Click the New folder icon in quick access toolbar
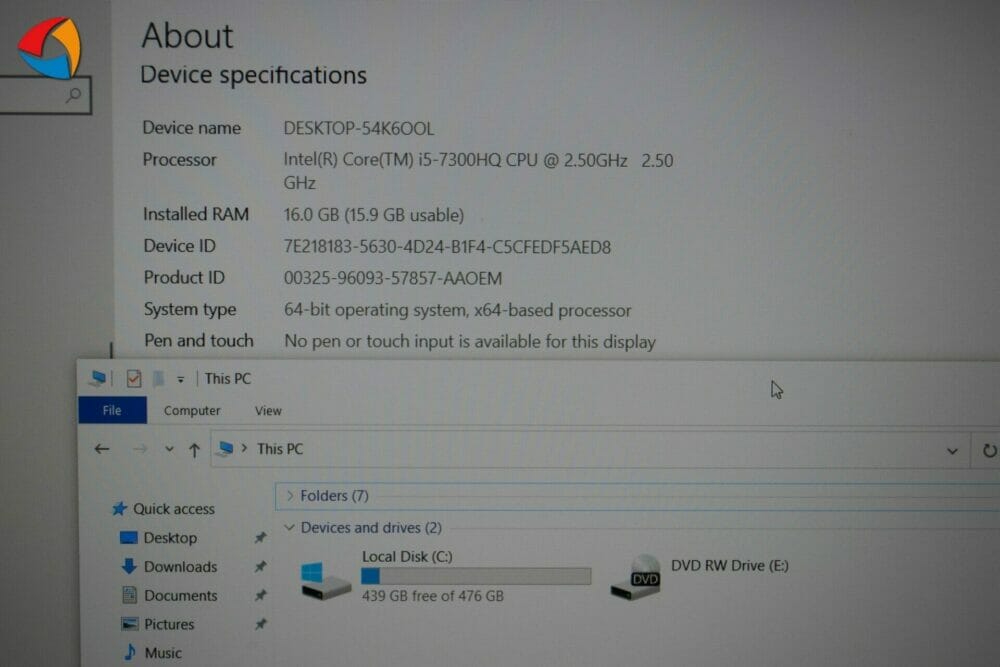 tap(159, 379)
